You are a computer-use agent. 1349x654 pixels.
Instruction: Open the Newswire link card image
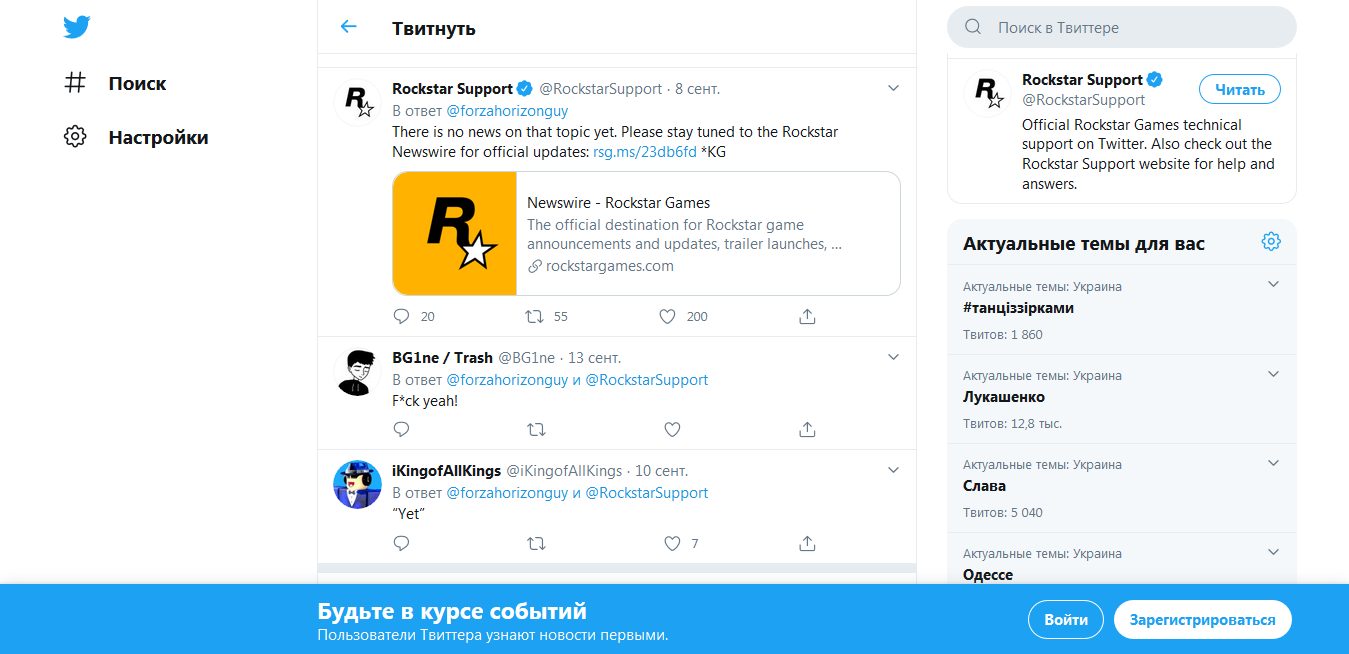point(455,233)
